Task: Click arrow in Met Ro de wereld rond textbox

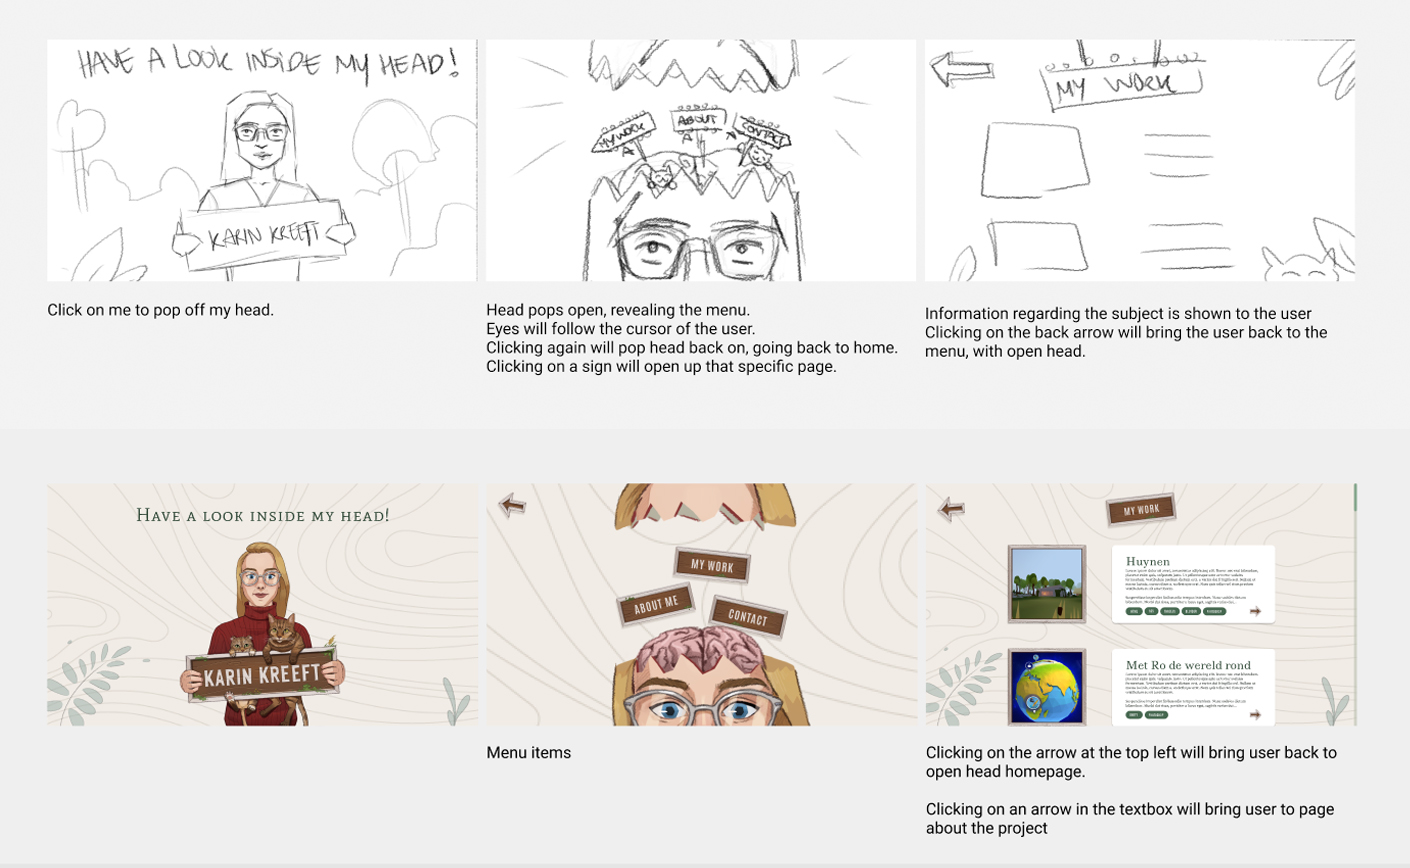Action: click(1256, 715)
